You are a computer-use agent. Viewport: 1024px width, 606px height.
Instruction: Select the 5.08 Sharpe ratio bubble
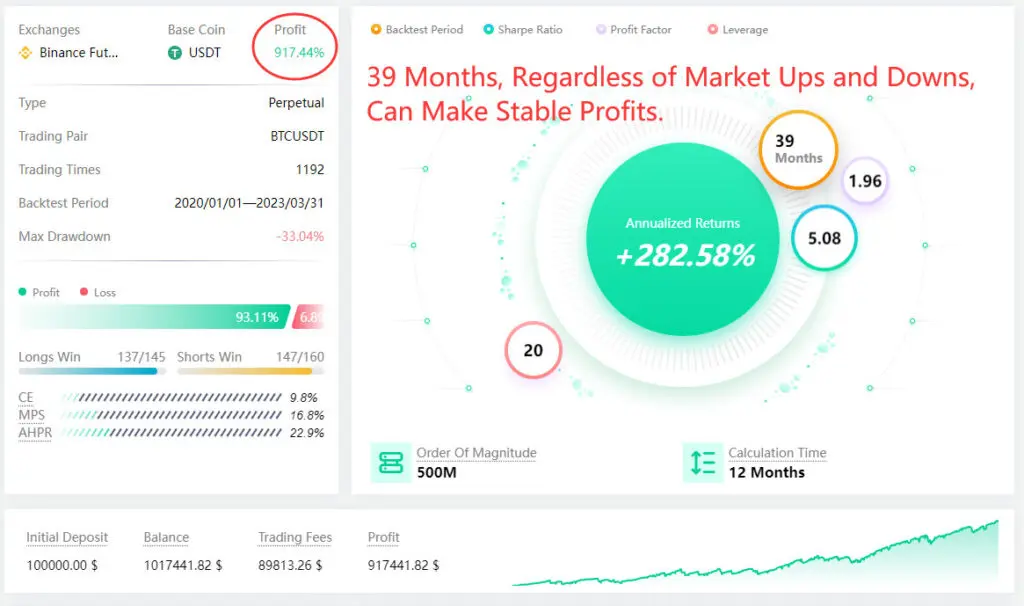coord(824,238)
